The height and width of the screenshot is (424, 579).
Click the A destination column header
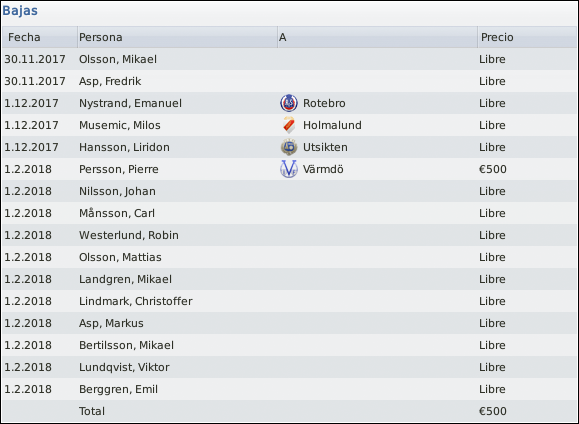377,37
